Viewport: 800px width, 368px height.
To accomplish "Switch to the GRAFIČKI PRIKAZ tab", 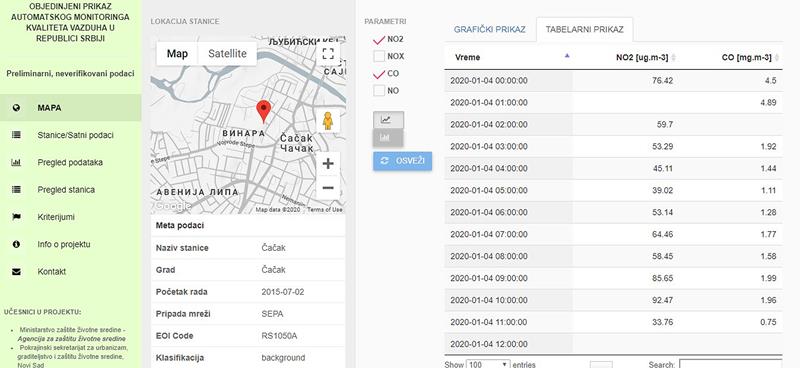I will point(489,29).
